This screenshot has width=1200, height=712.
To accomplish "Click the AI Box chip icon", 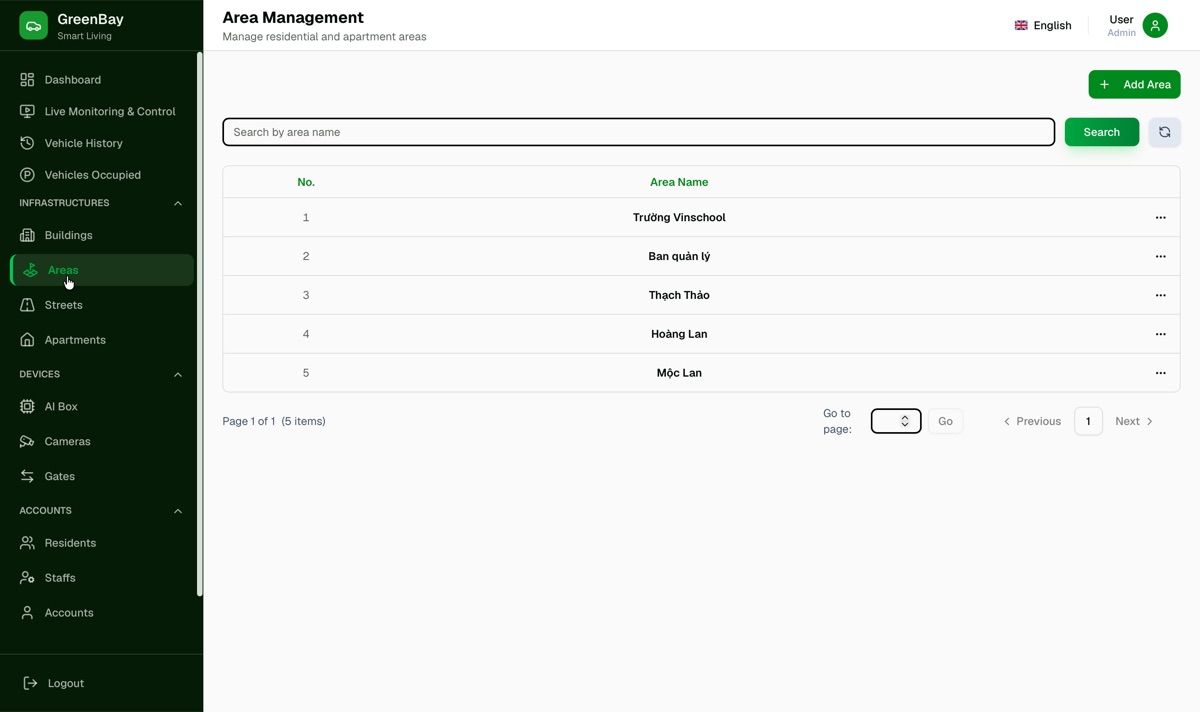I will point(27,407).
